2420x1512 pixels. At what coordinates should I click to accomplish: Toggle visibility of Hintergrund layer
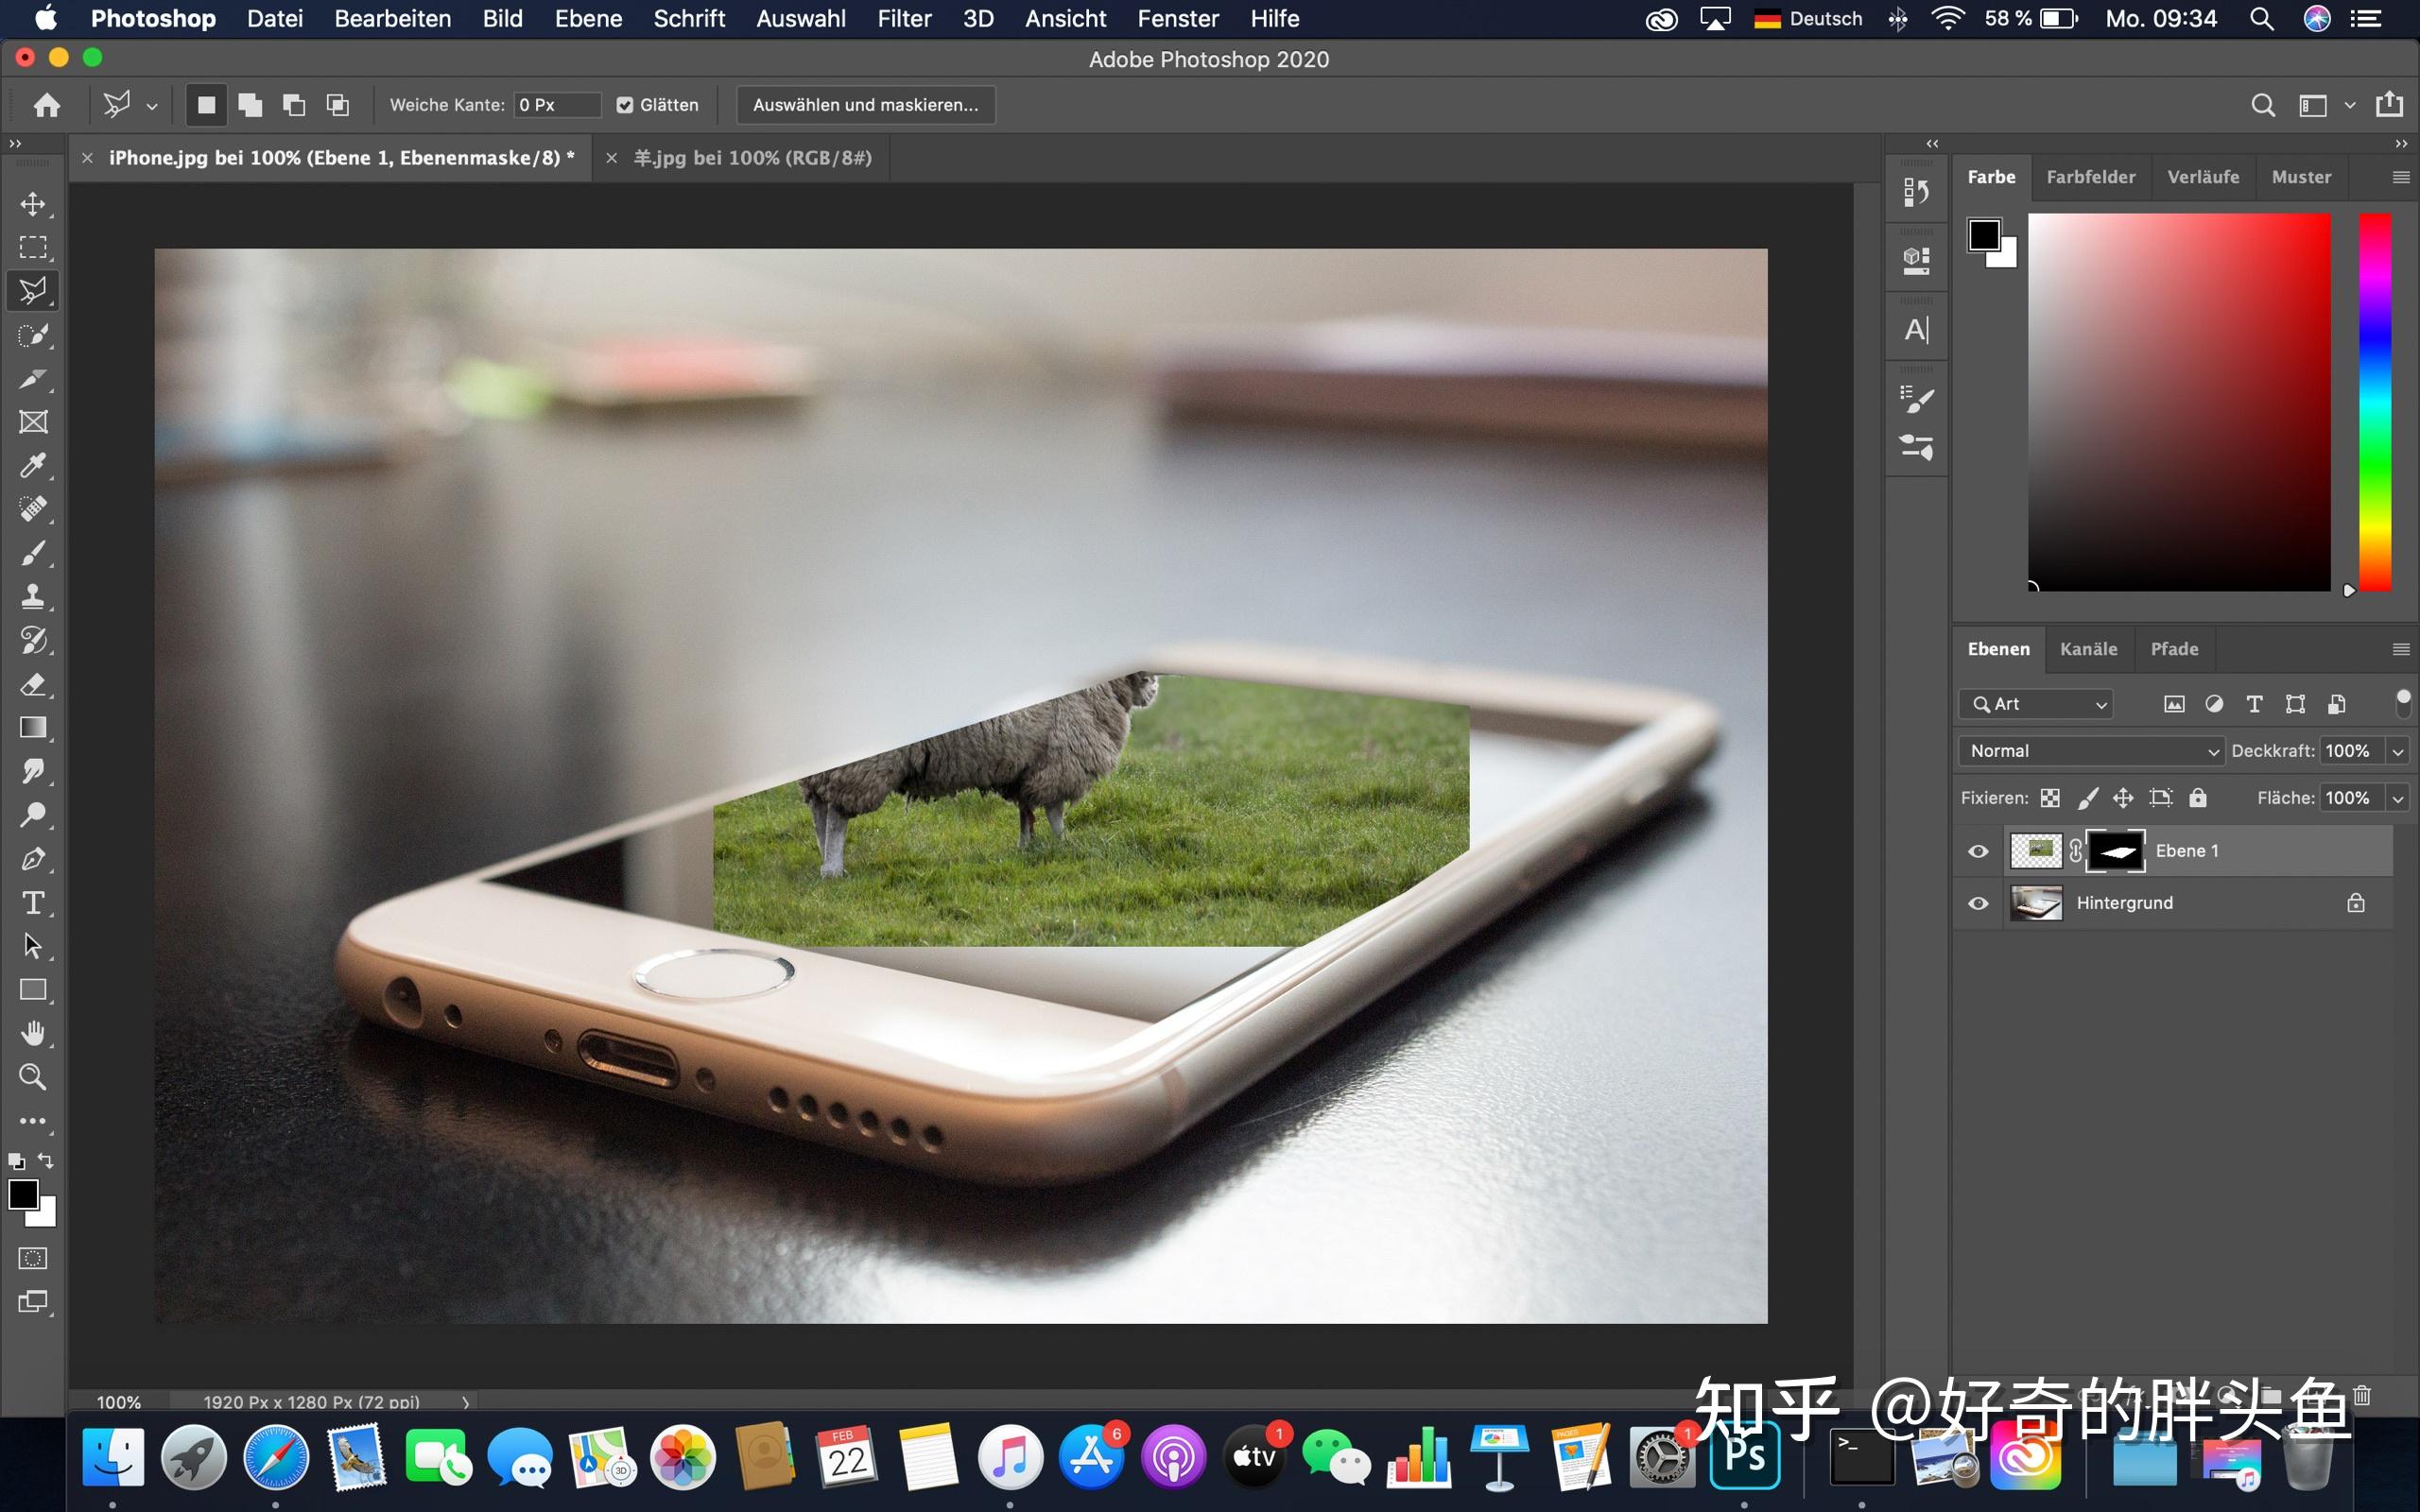pyautogui.click(x=1978, y=902)
